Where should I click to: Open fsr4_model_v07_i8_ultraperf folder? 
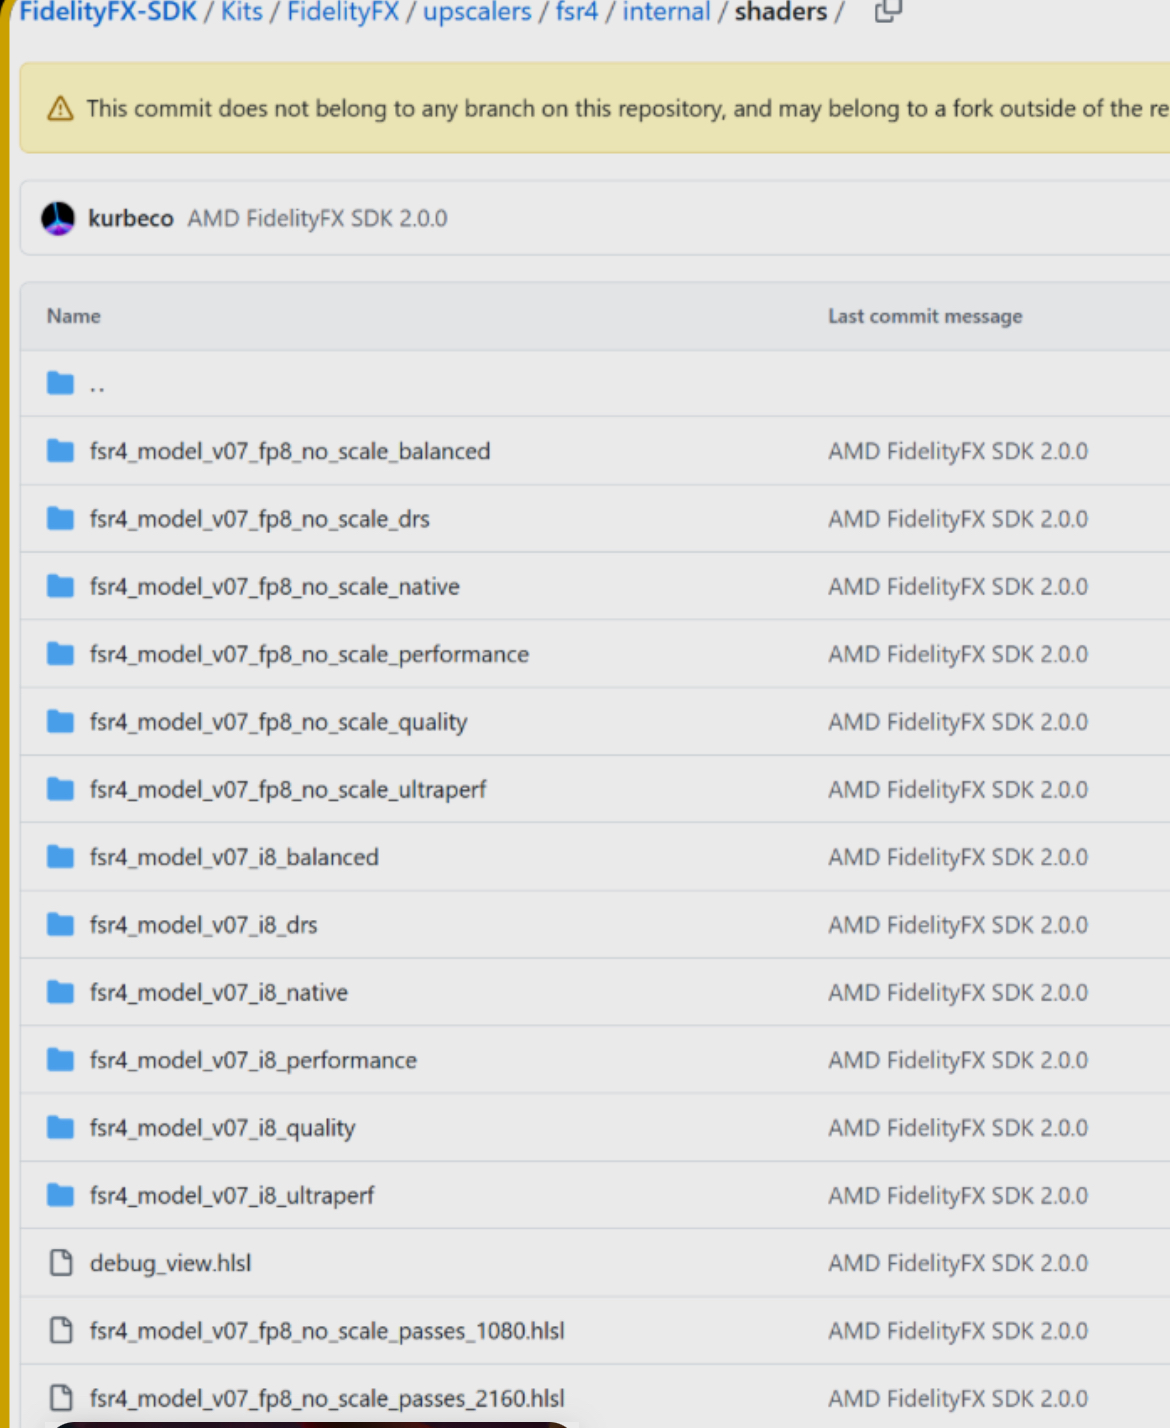232,1196
